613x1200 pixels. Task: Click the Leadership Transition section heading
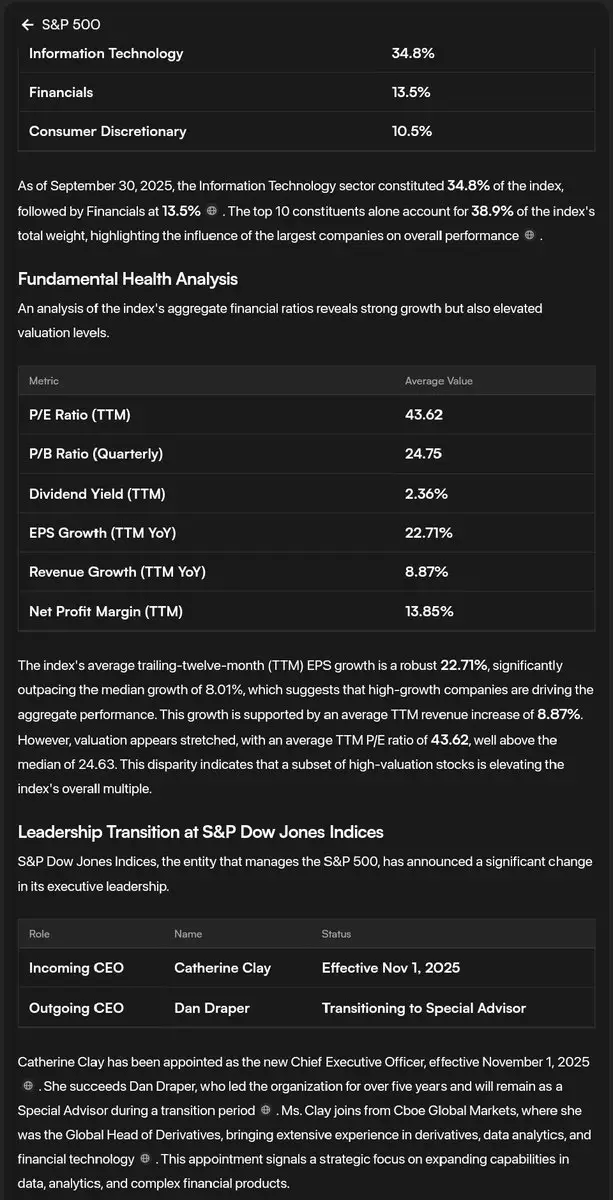coord(201,832)
